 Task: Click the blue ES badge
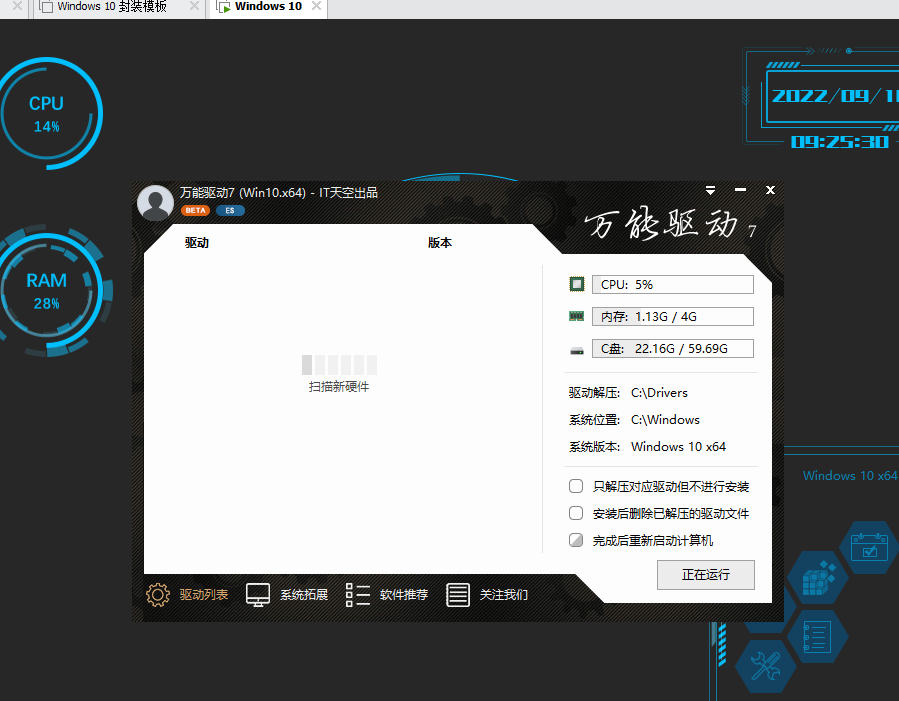pyautogui.click(x=230, y=210)
